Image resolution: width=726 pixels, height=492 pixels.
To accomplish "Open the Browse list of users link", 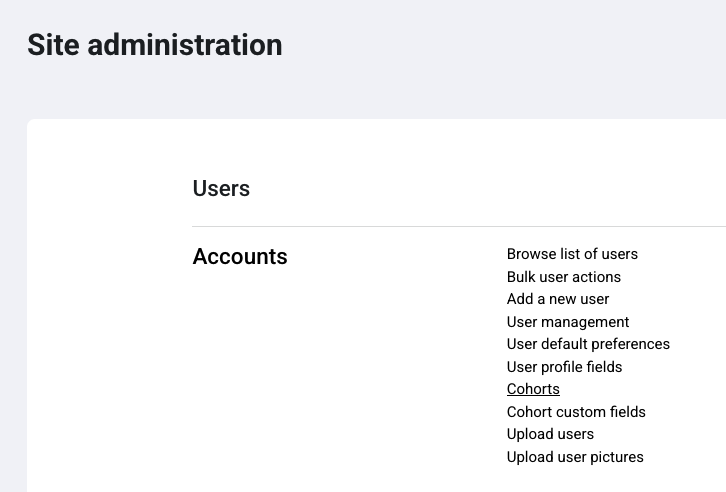I will point(572,254).
